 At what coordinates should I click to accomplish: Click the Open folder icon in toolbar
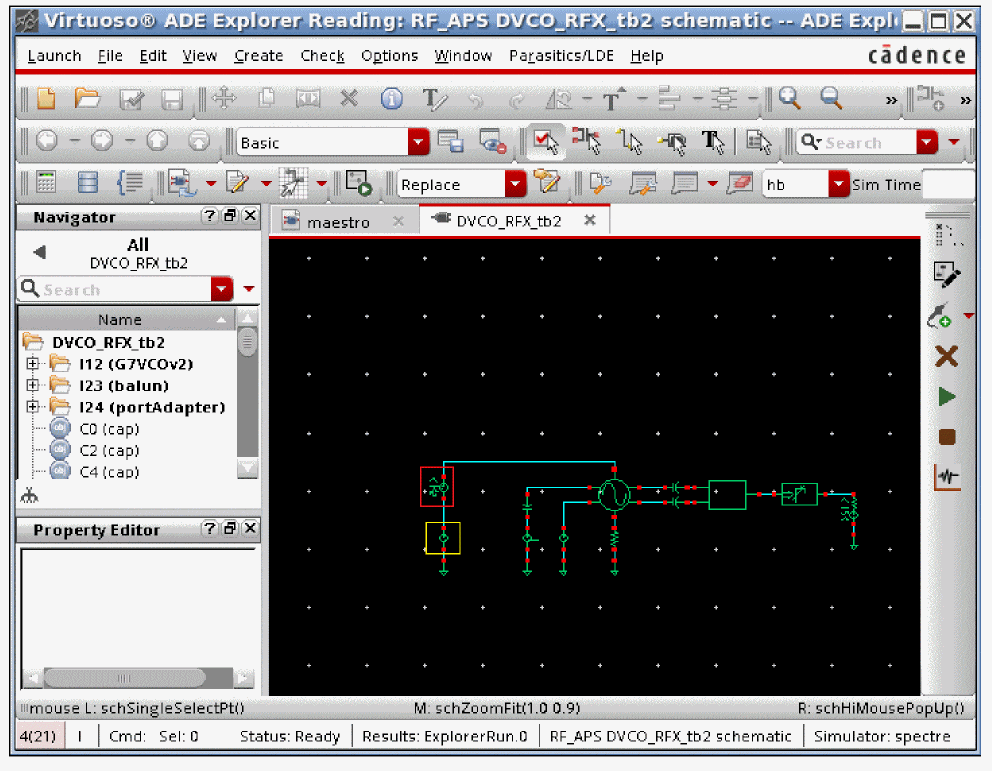tap(88, 98)
